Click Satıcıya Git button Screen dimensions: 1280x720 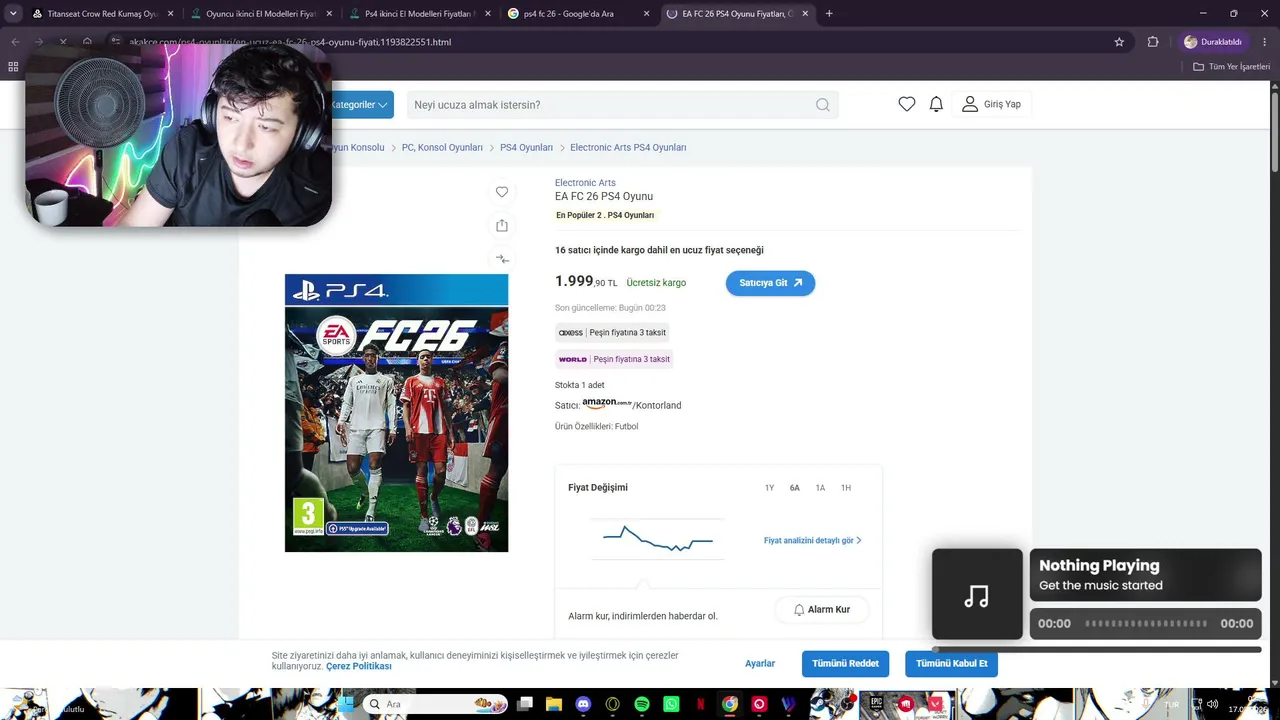tap(770, 283)
